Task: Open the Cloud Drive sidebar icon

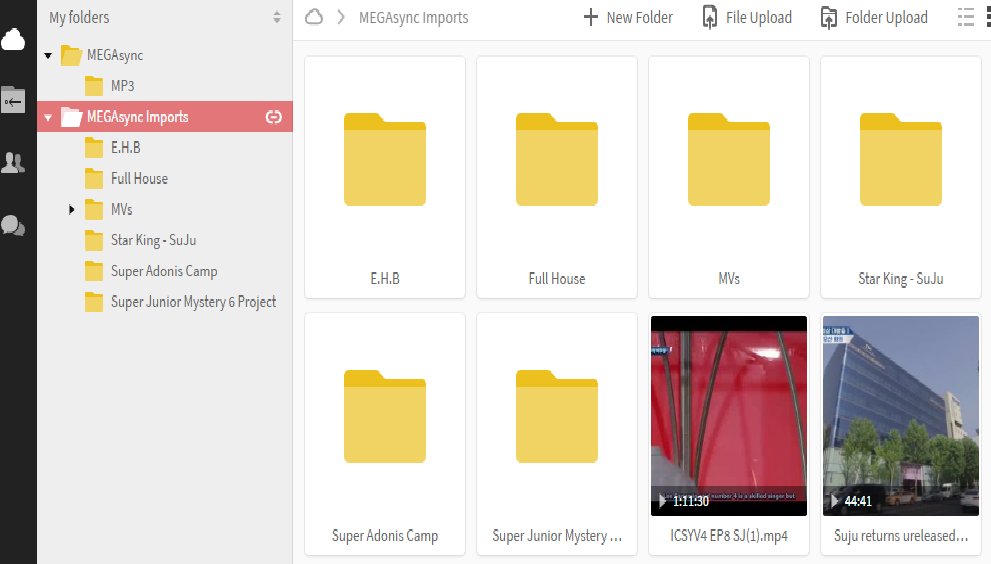Action: click(13, 40)
